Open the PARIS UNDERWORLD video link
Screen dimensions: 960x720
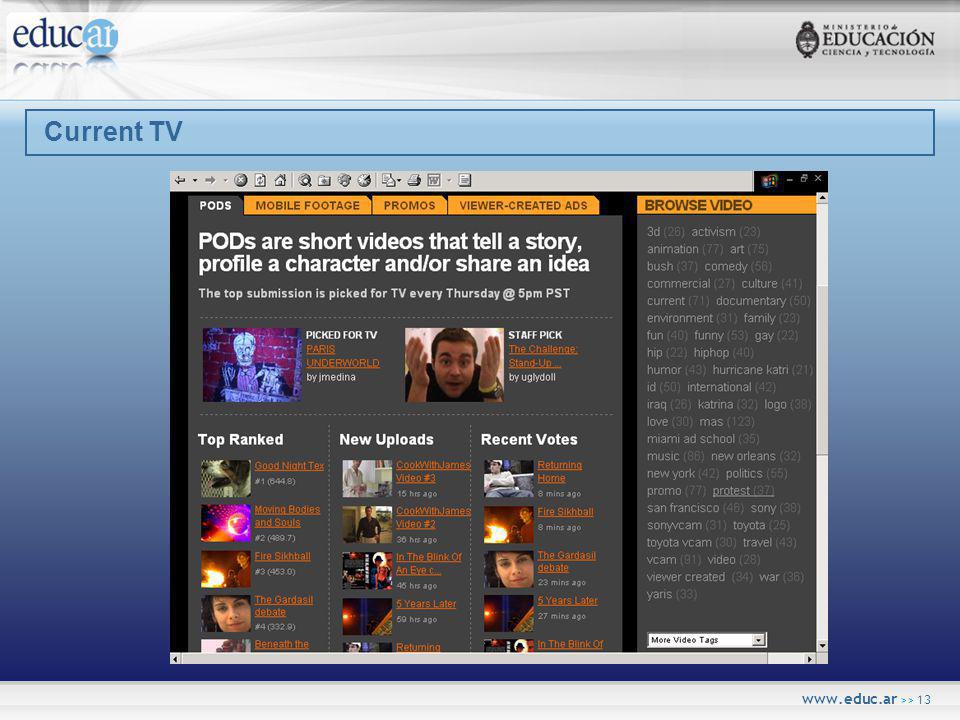[343, 356]
